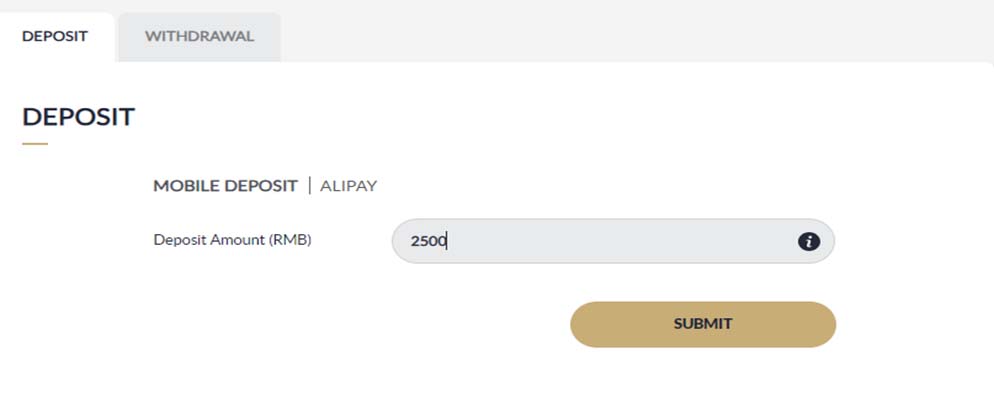Image resolution: width=994 pixels, height=396 pixels.
Task: Open the withdrawal form tab
Action: click(199, 37)
